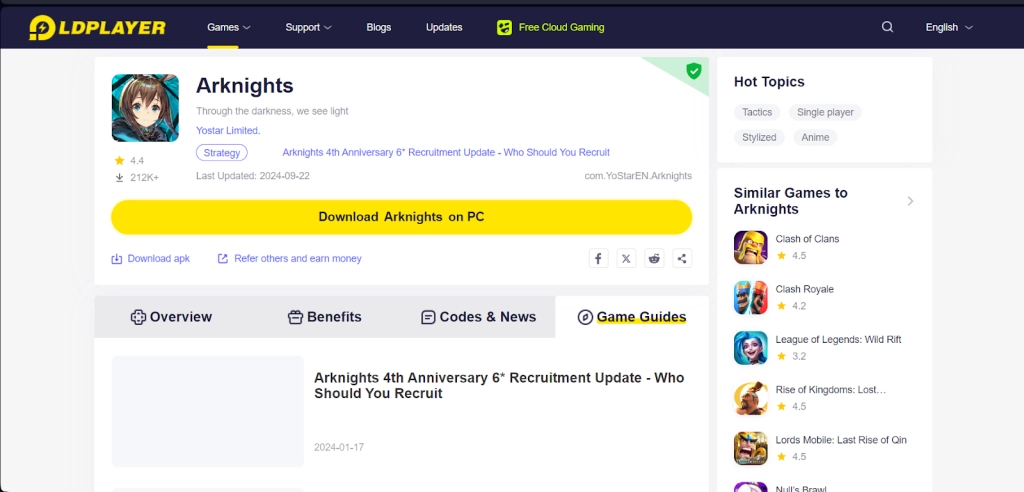Switch to the Codes & News tab
The image size is (1024, 492).
tap(478, 317)
